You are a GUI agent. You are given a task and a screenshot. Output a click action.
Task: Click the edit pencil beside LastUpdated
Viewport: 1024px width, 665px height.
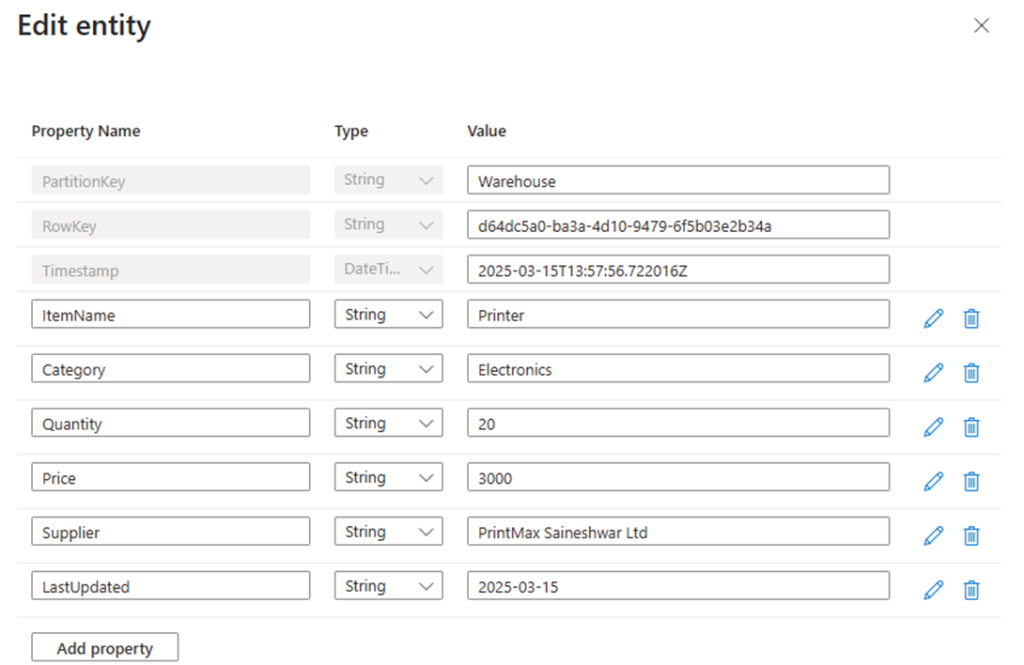coord(933,590)
